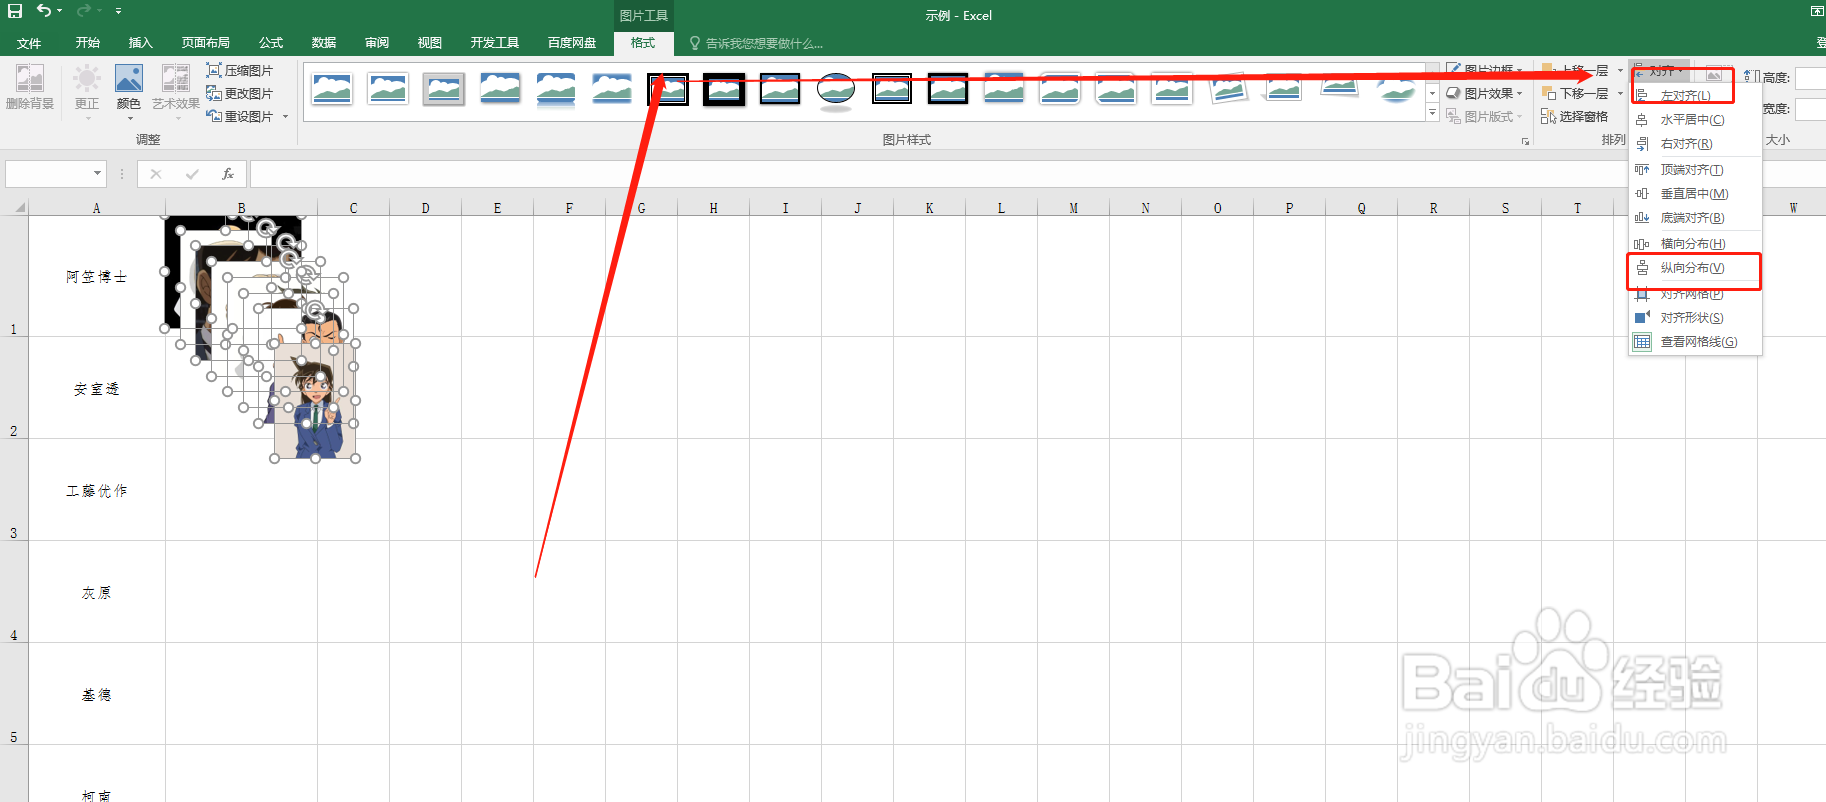1826x802 pixels.
Task: Apply the first picture style thumbnail
Action: tap(332, 89)
